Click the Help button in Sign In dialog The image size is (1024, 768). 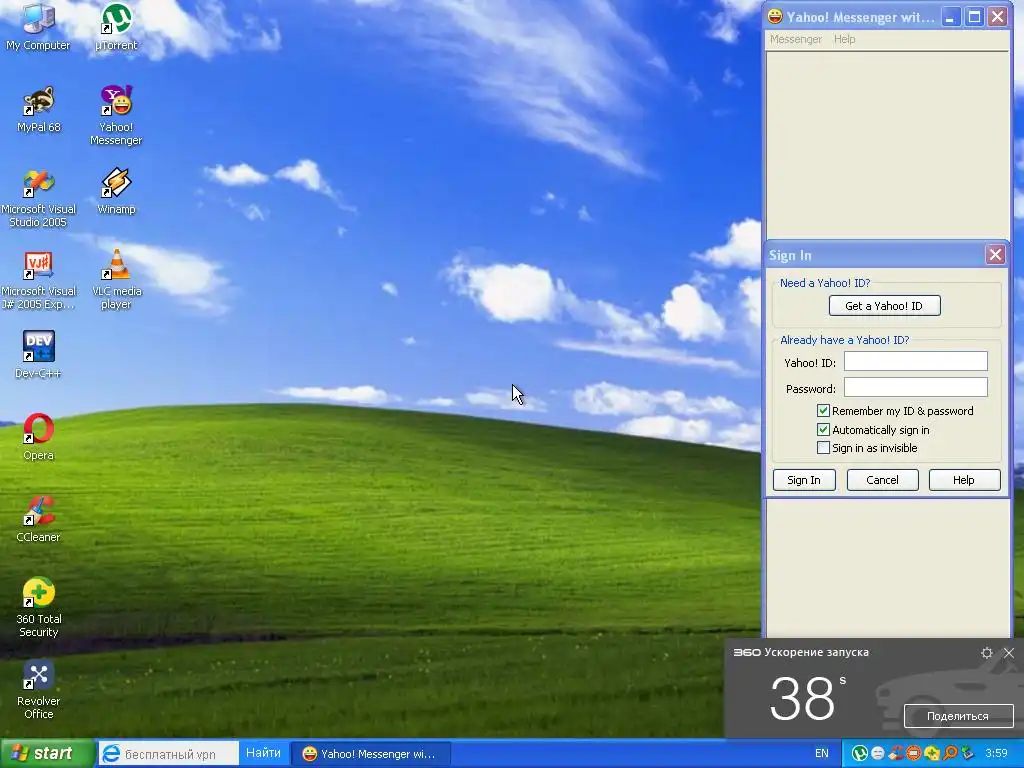pyautogui.click(x=964, y=480)
